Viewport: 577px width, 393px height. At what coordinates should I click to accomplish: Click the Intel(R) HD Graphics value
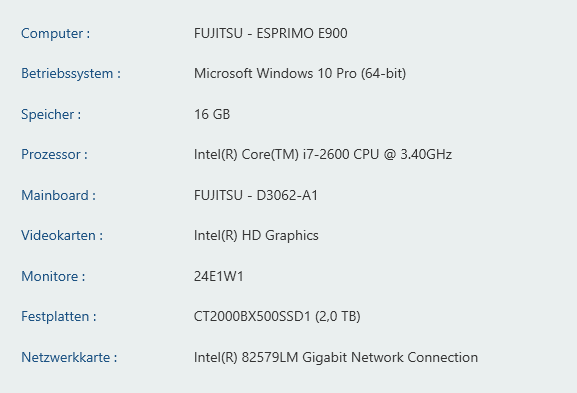point(256,236)
